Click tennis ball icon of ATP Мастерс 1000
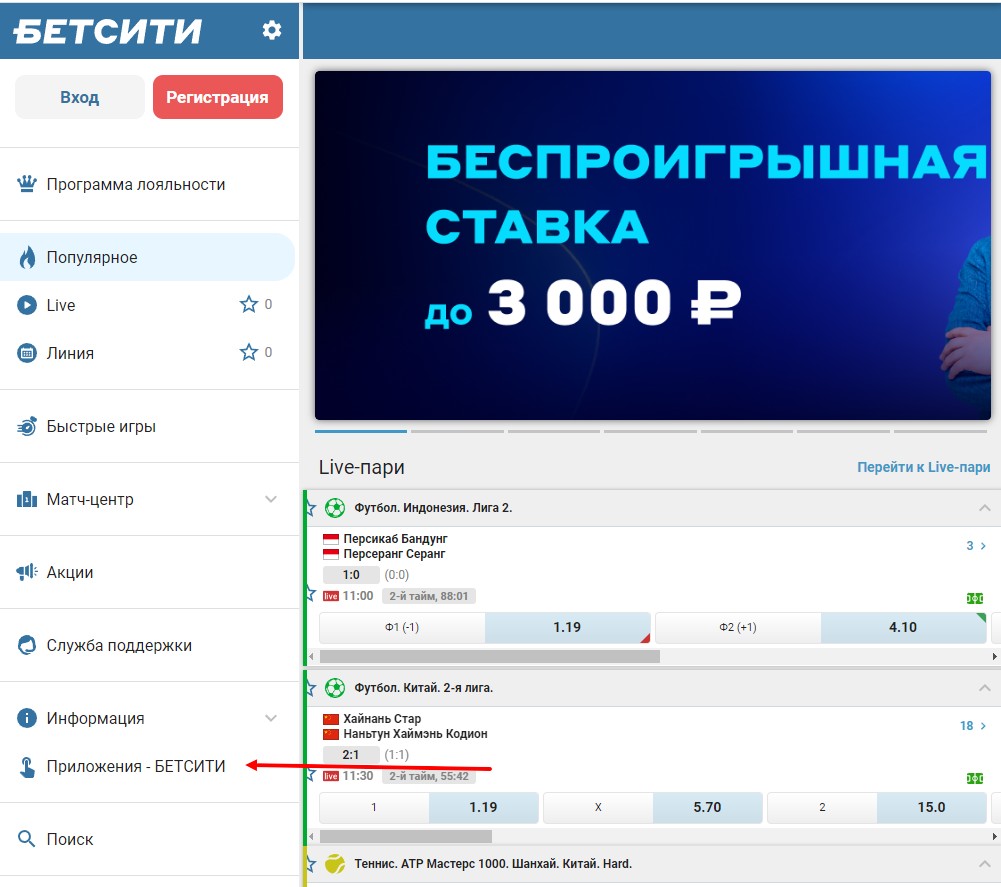This screenshot has height=887, width=1001. click(335, 863)
